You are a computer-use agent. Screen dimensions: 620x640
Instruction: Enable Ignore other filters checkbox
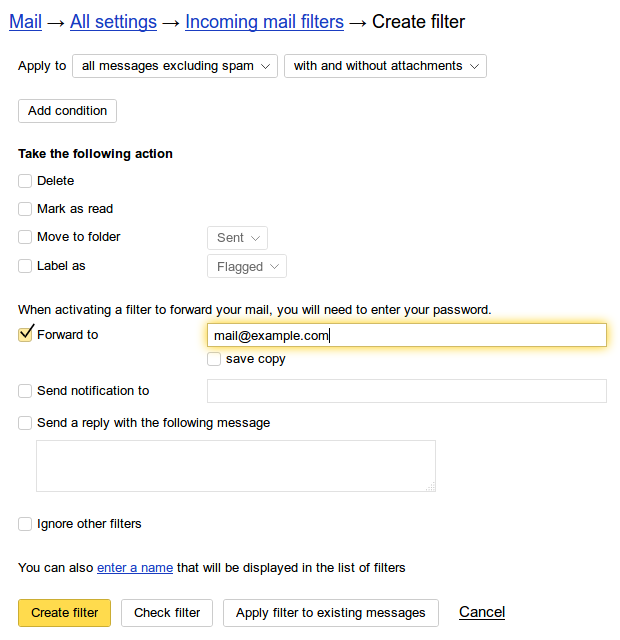coord(25,524)
